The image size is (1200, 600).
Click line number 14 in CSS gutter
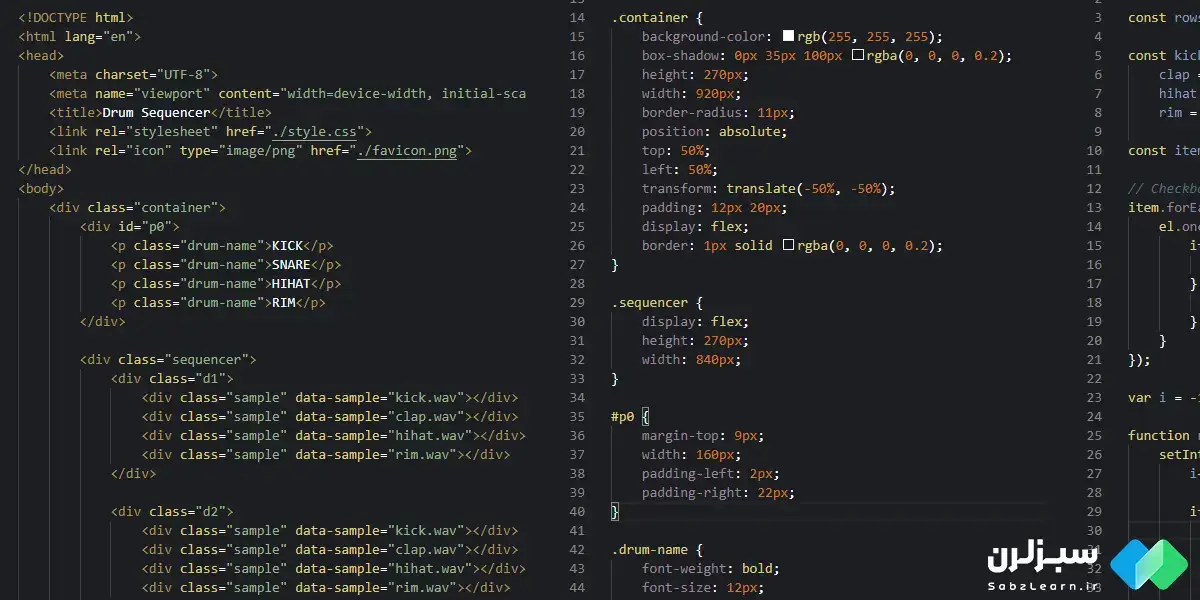[x=577, y=18]
